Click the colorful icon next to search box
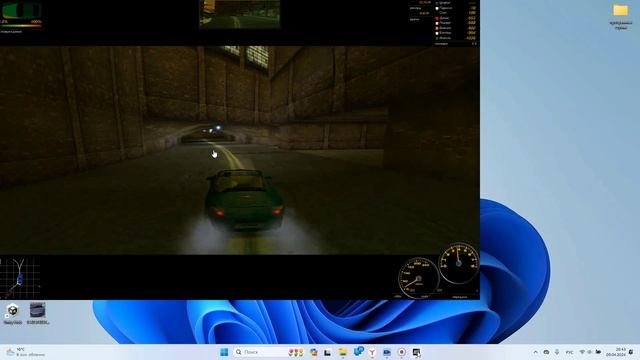The image size is (640, 360). pyautogui.click(x=296, y=352)
